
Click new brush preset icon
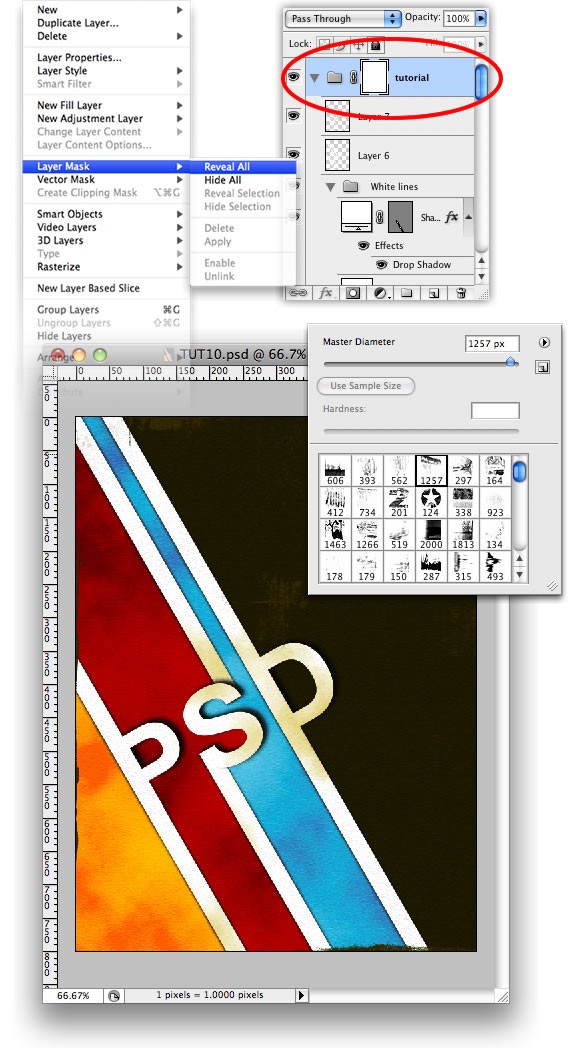tap(543, 367)
